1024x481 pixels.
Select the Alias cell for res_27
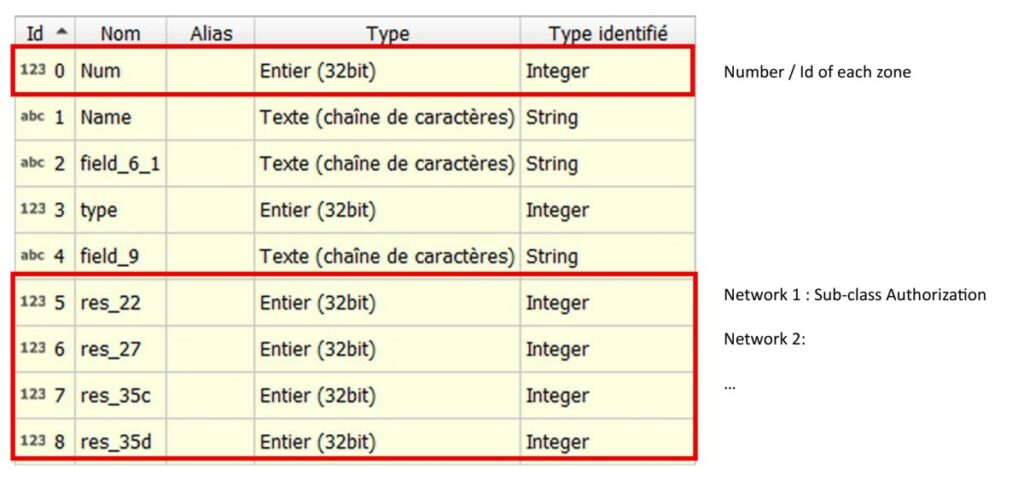[210, 349]
